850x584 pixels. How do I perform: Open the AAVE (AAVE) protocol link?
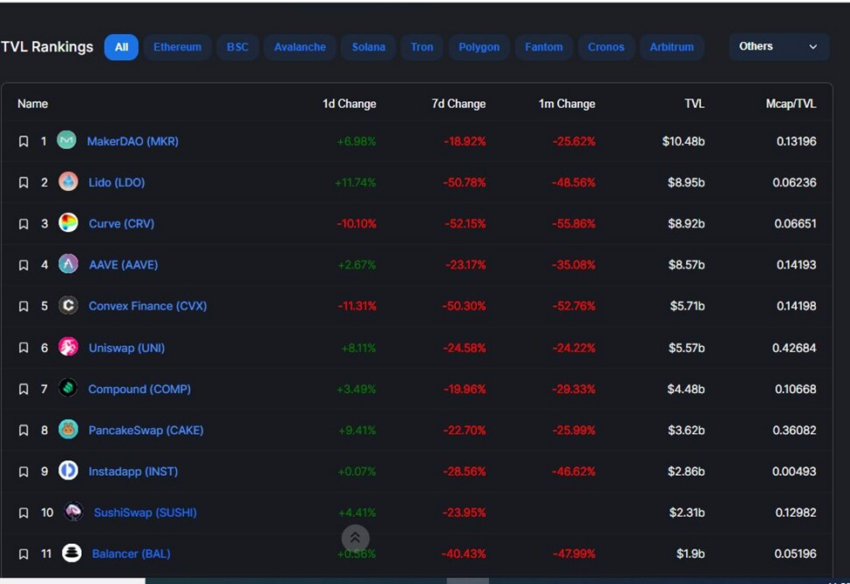pyautogui.click(x=124, y=265)
